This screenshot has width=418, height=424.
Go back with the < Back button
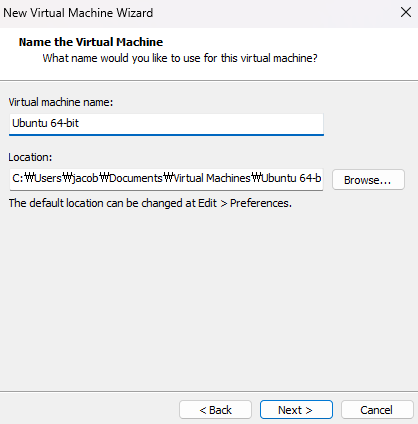[x=215, y=410]
